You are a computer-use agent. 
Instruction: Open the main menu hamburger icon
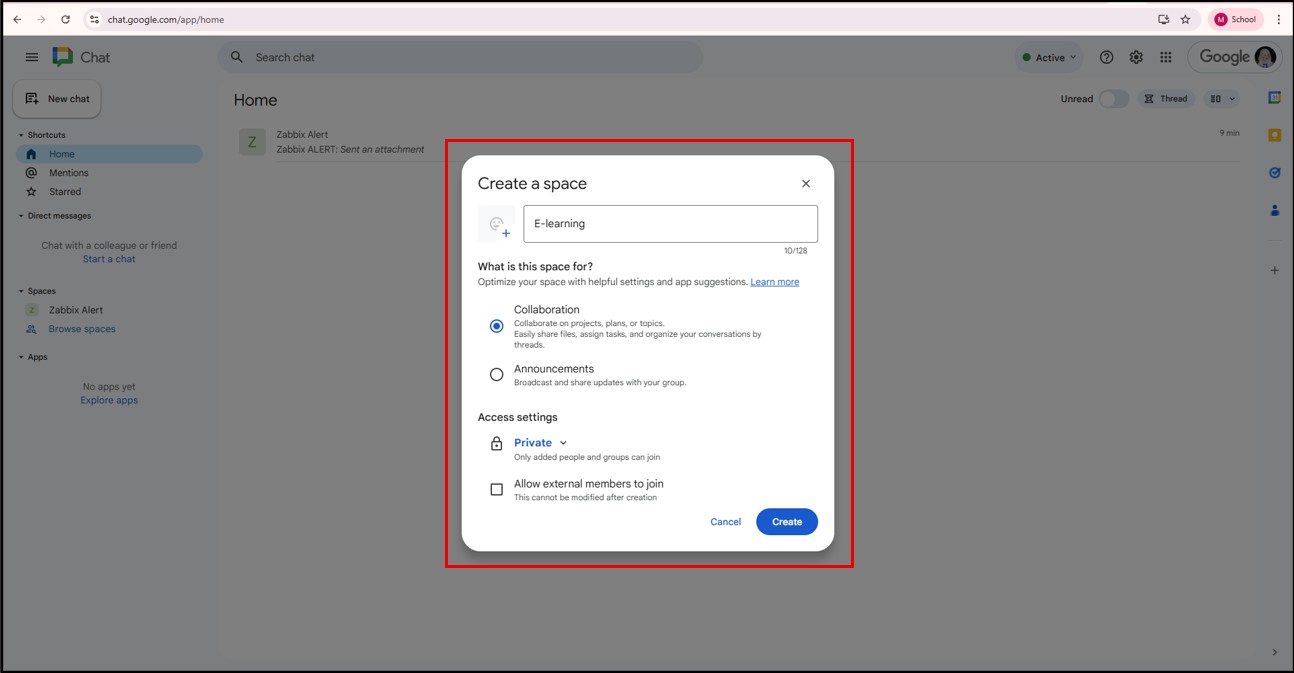(32, 58)
